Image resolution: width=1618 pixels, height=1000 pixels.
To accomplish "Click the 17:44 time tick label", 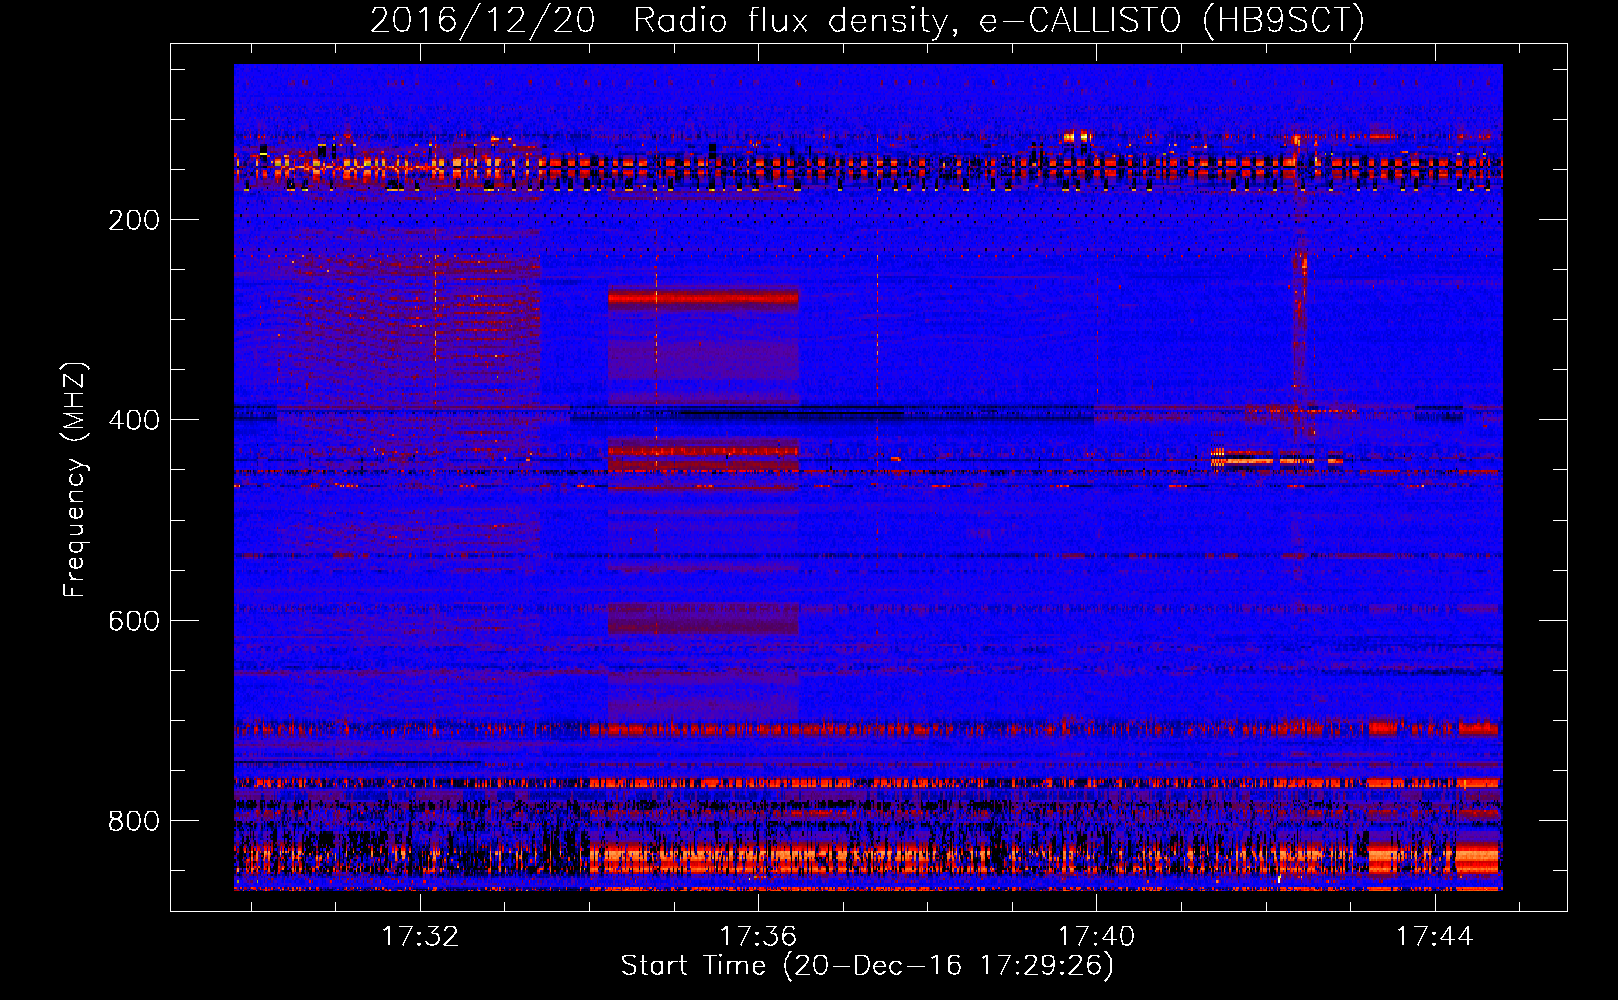I will pos(1434,936).
